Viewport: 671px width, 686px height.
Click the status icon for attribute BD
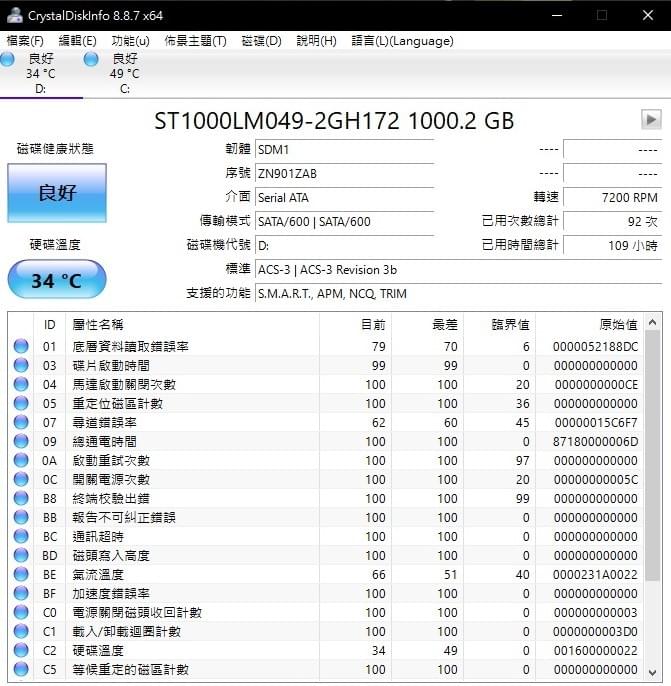point(21,555)
